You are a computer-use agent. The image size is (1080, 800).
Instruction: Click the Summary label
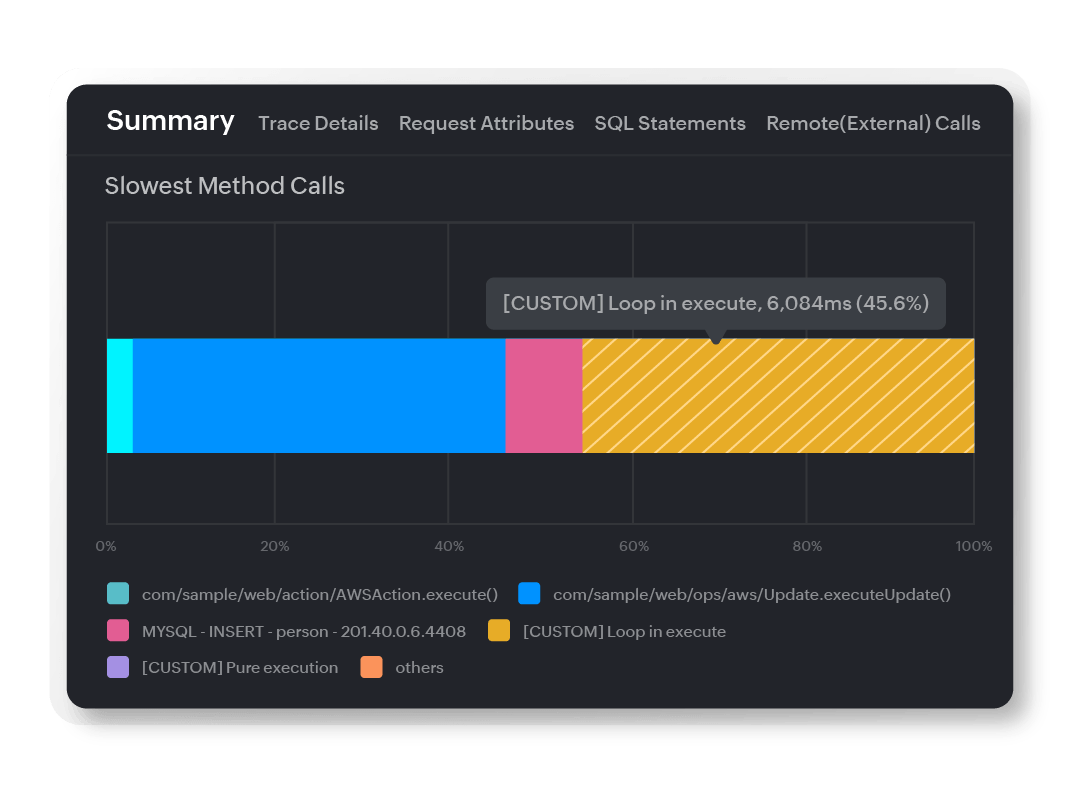pos(170,121)
